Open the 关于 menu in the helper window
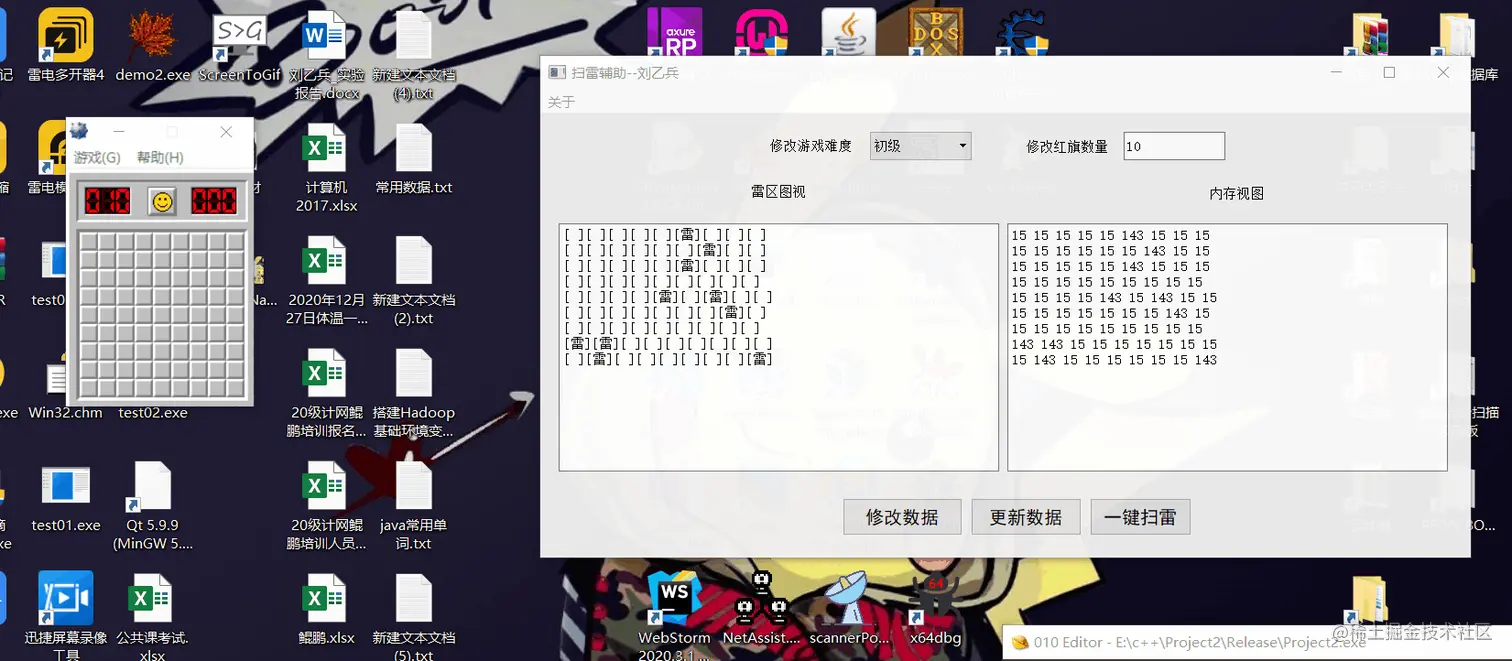This screenshot has height=661, width=1512. pos(560,101)
